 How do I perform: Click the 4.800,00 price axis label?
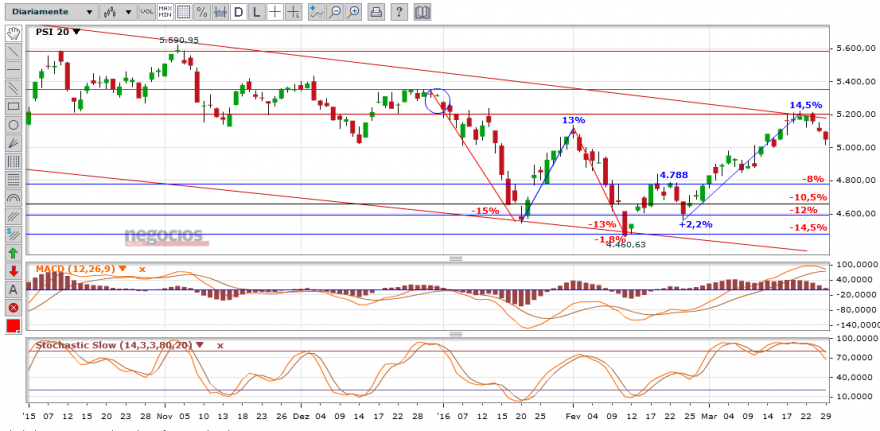(x=856, y=181)
